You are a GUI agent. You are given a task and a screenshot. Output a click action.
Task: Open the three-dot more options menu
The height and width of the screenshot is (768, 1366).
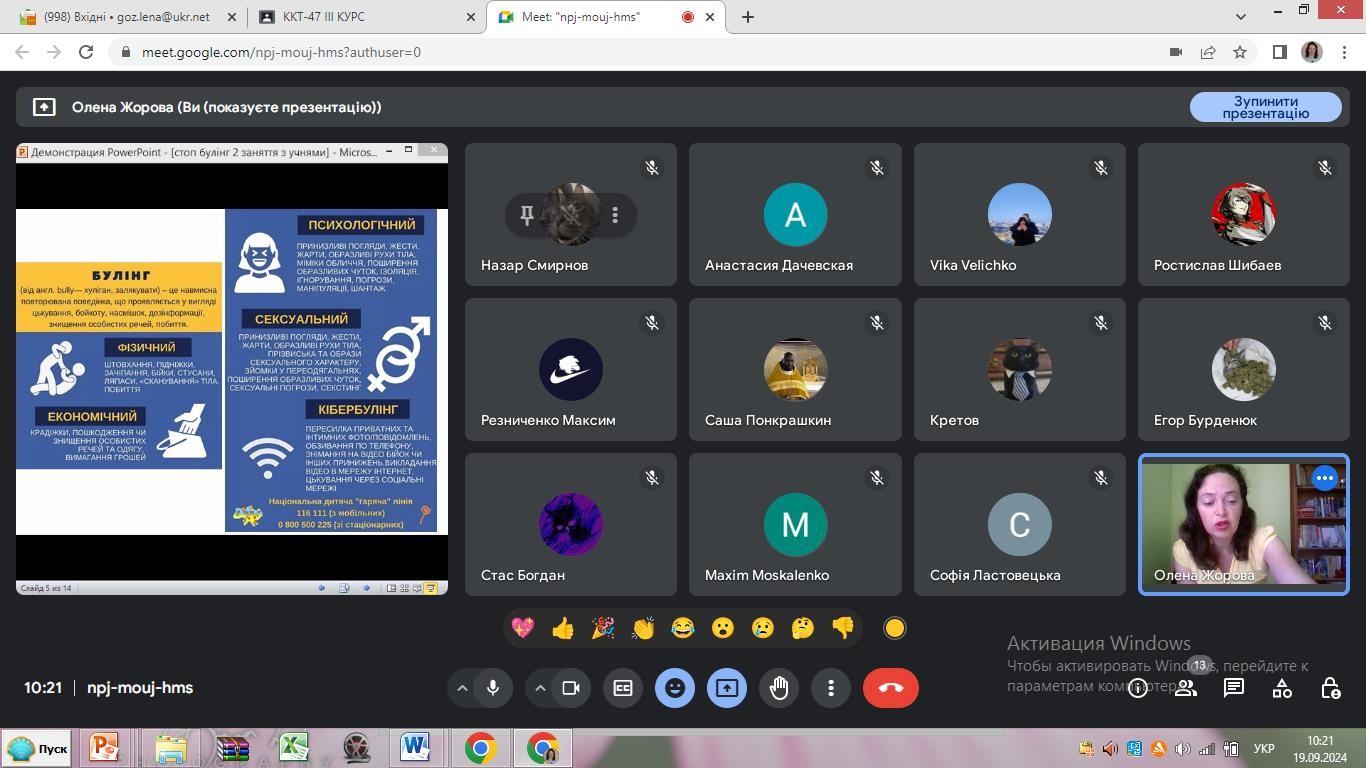(x=831, y=688)
